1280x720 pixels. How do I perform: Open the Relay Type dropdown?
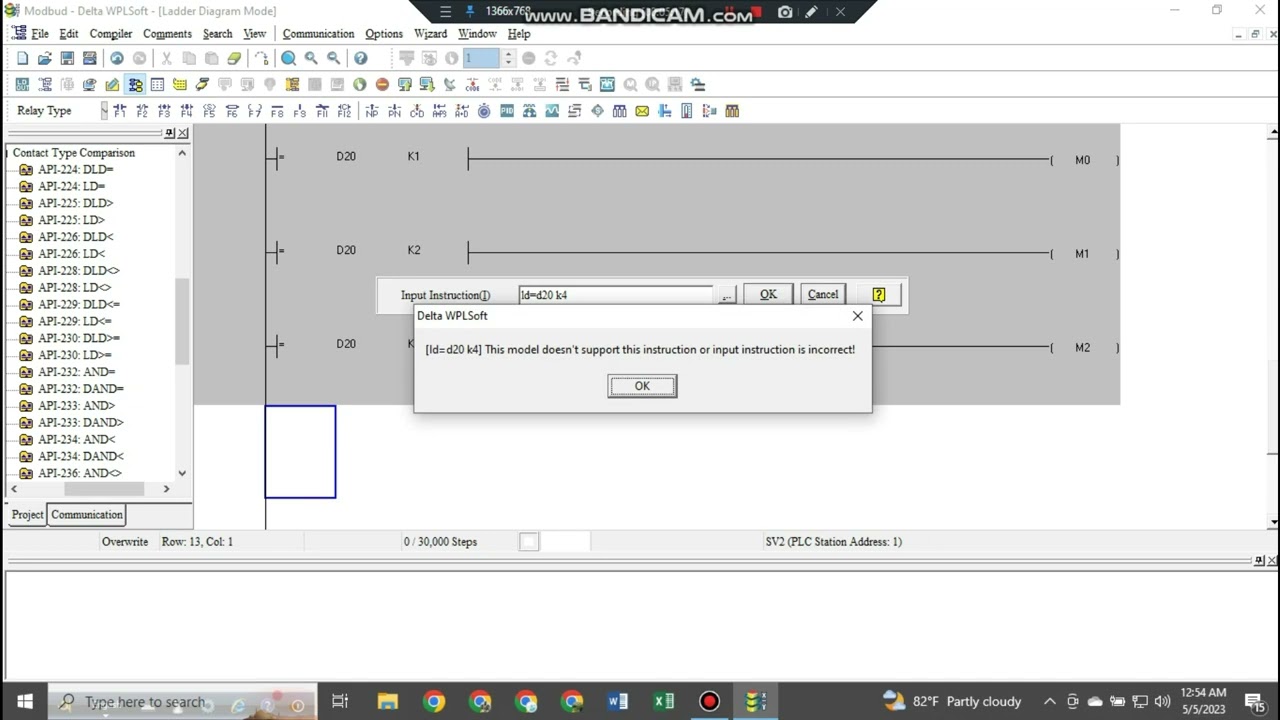click(x=104, y=111)
